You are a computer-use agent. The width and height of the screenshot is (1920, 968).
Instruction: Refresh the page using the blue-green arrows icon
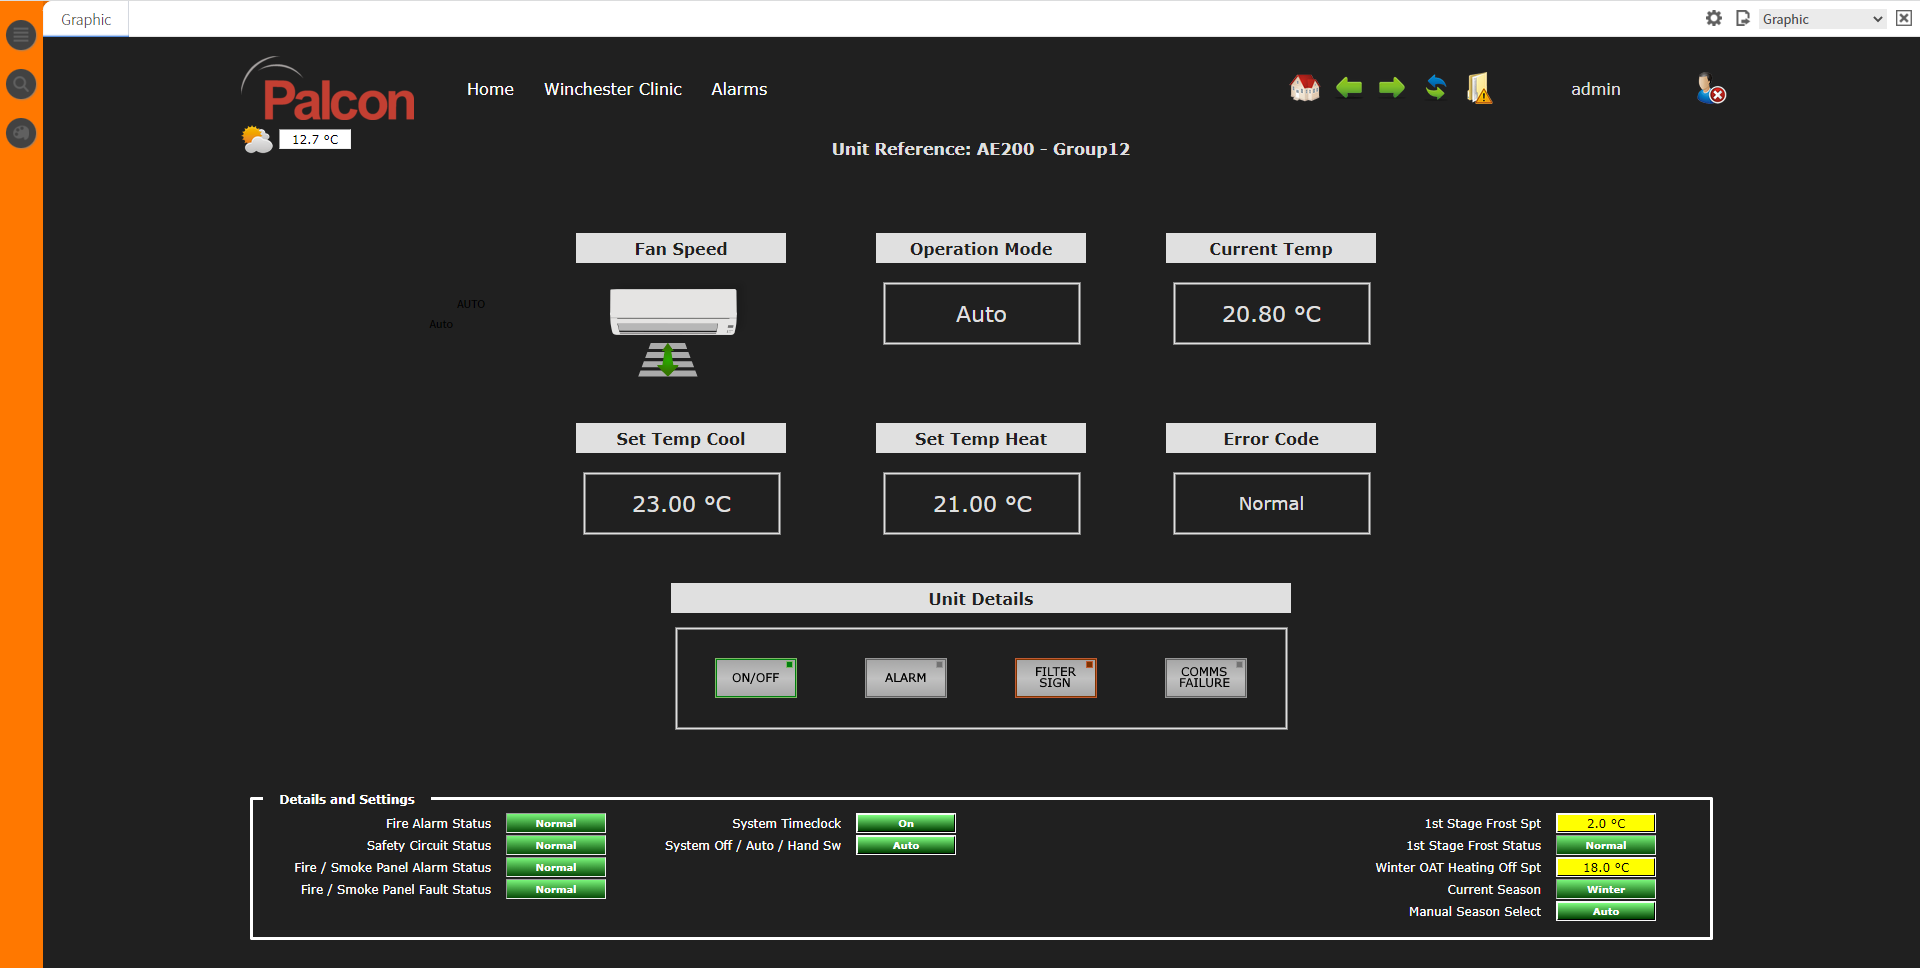[1435, 88]
